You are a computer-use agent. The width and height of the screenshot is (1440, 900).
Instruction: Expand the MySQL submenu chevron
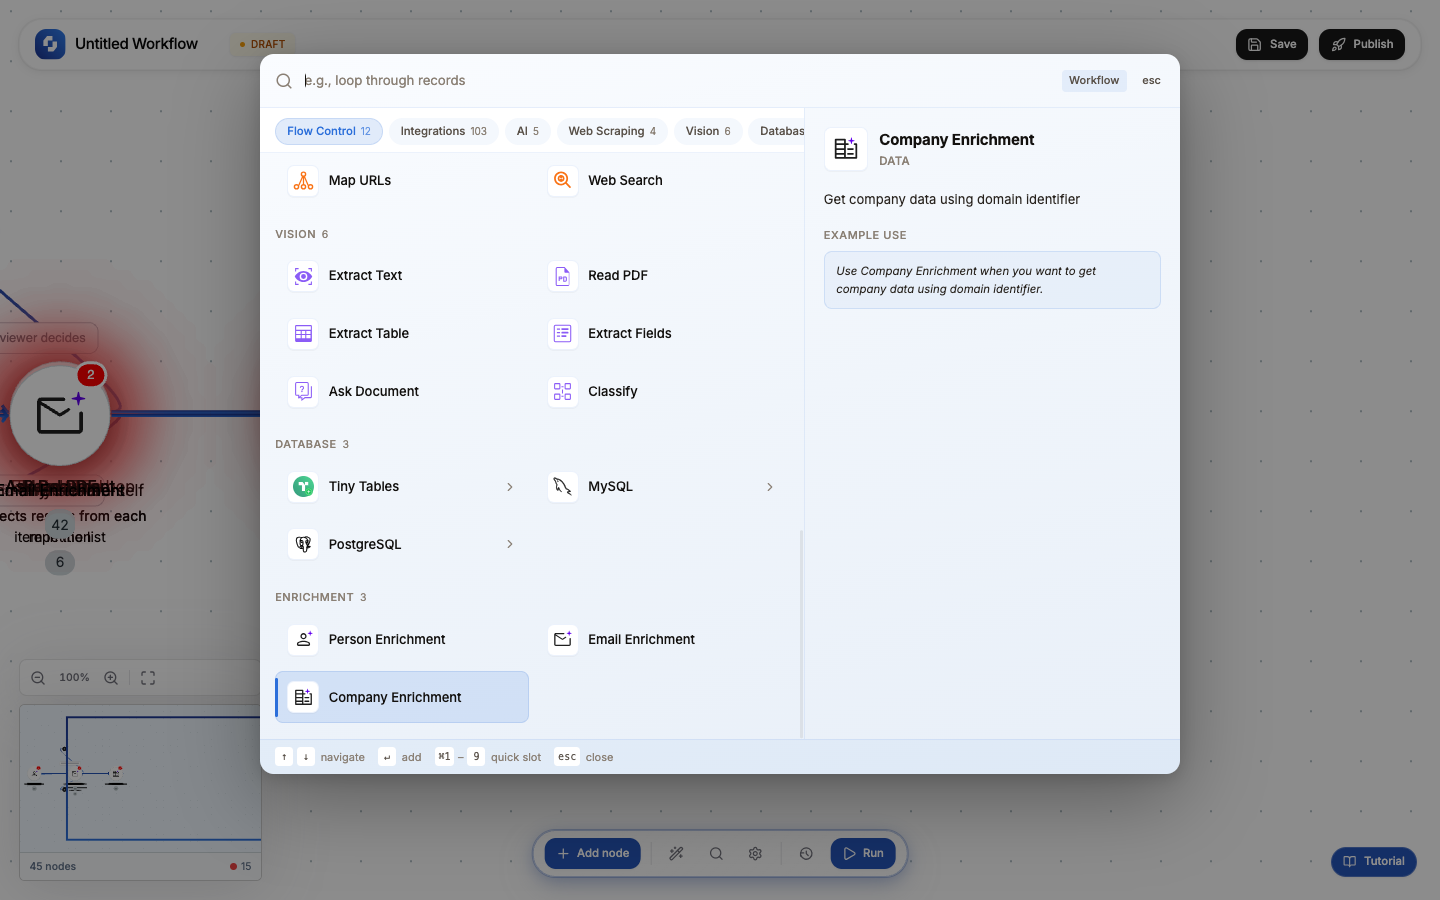pyautogui.click(x=770, y=487)
